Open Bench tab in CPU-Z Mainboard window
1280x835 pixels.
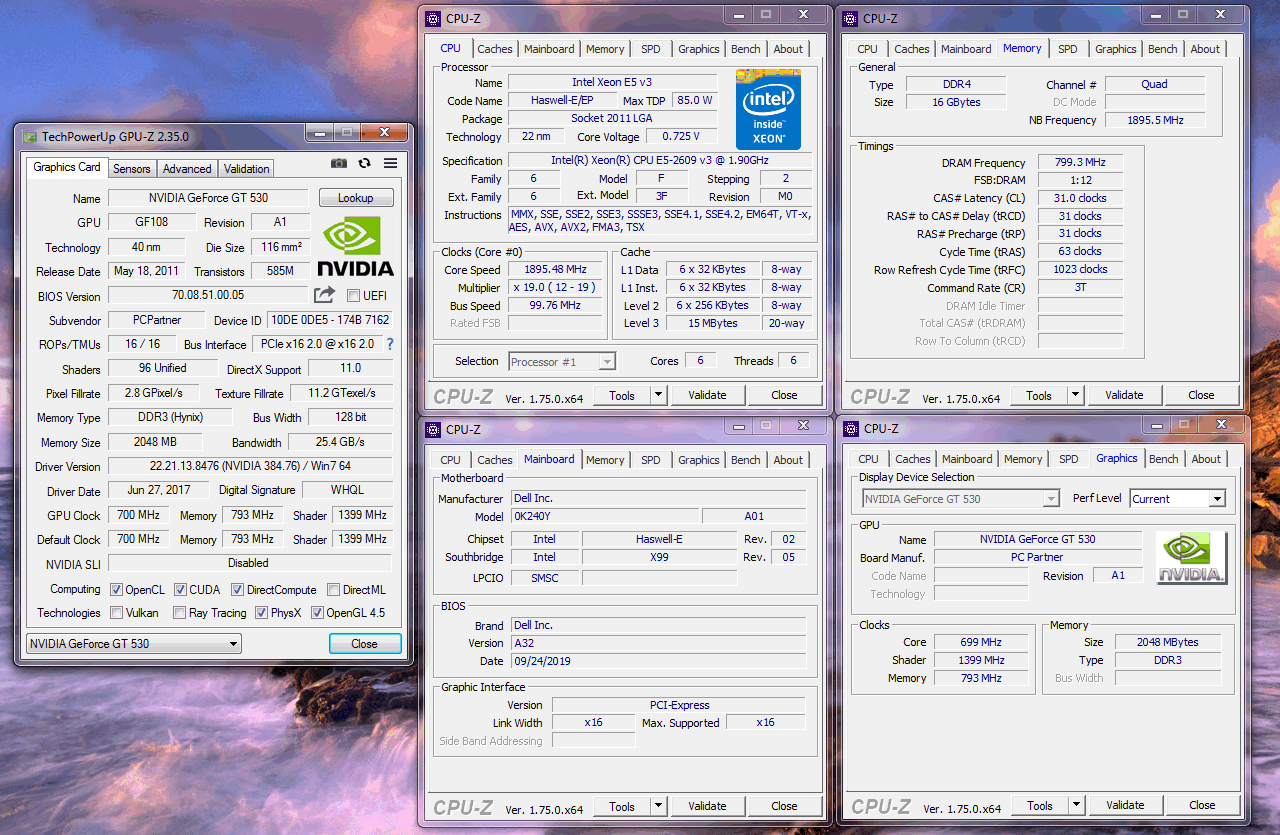point(746,460)
